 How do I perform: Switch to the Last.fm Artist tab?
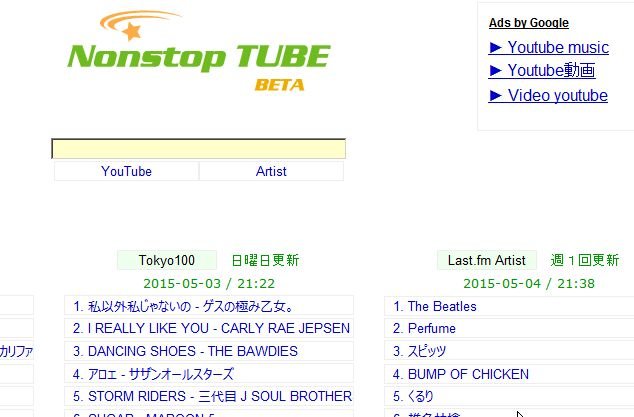coord(487,260)
